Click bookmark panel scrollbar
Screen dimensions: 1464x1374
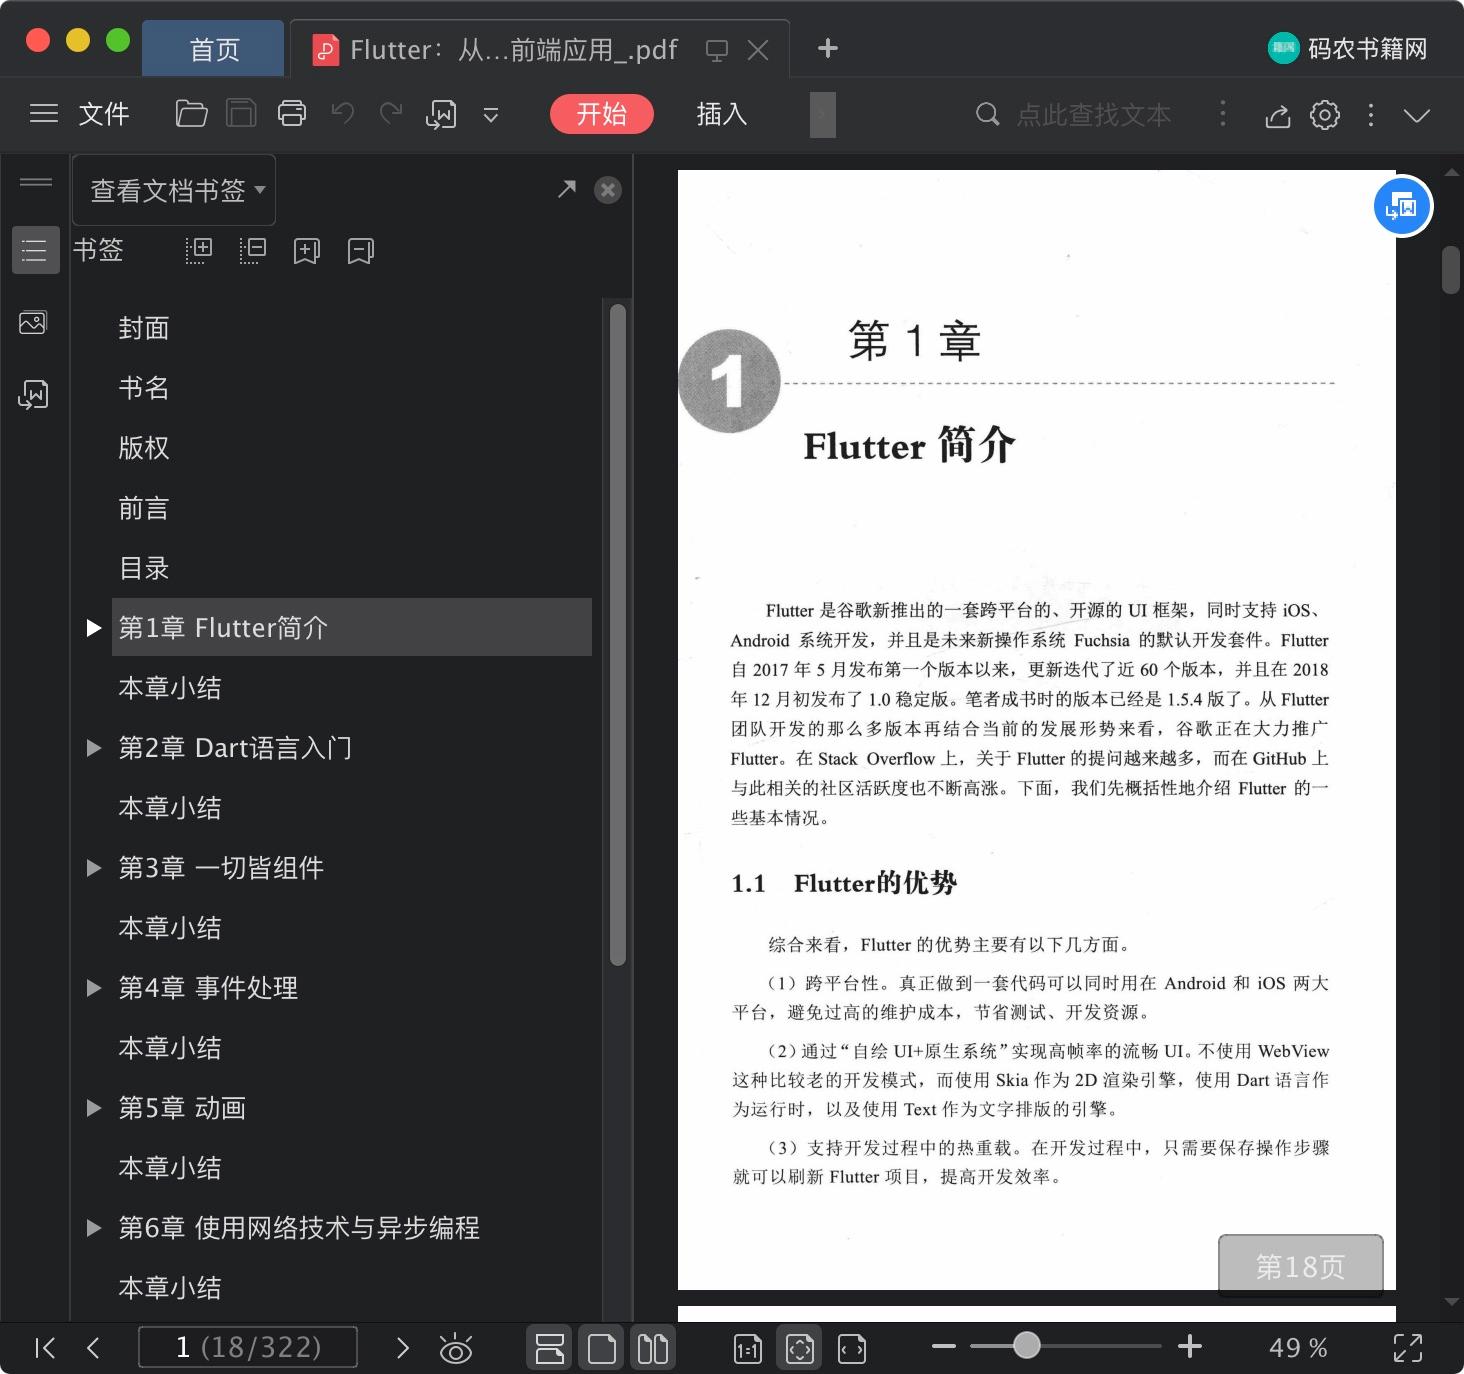coord(618,634)
